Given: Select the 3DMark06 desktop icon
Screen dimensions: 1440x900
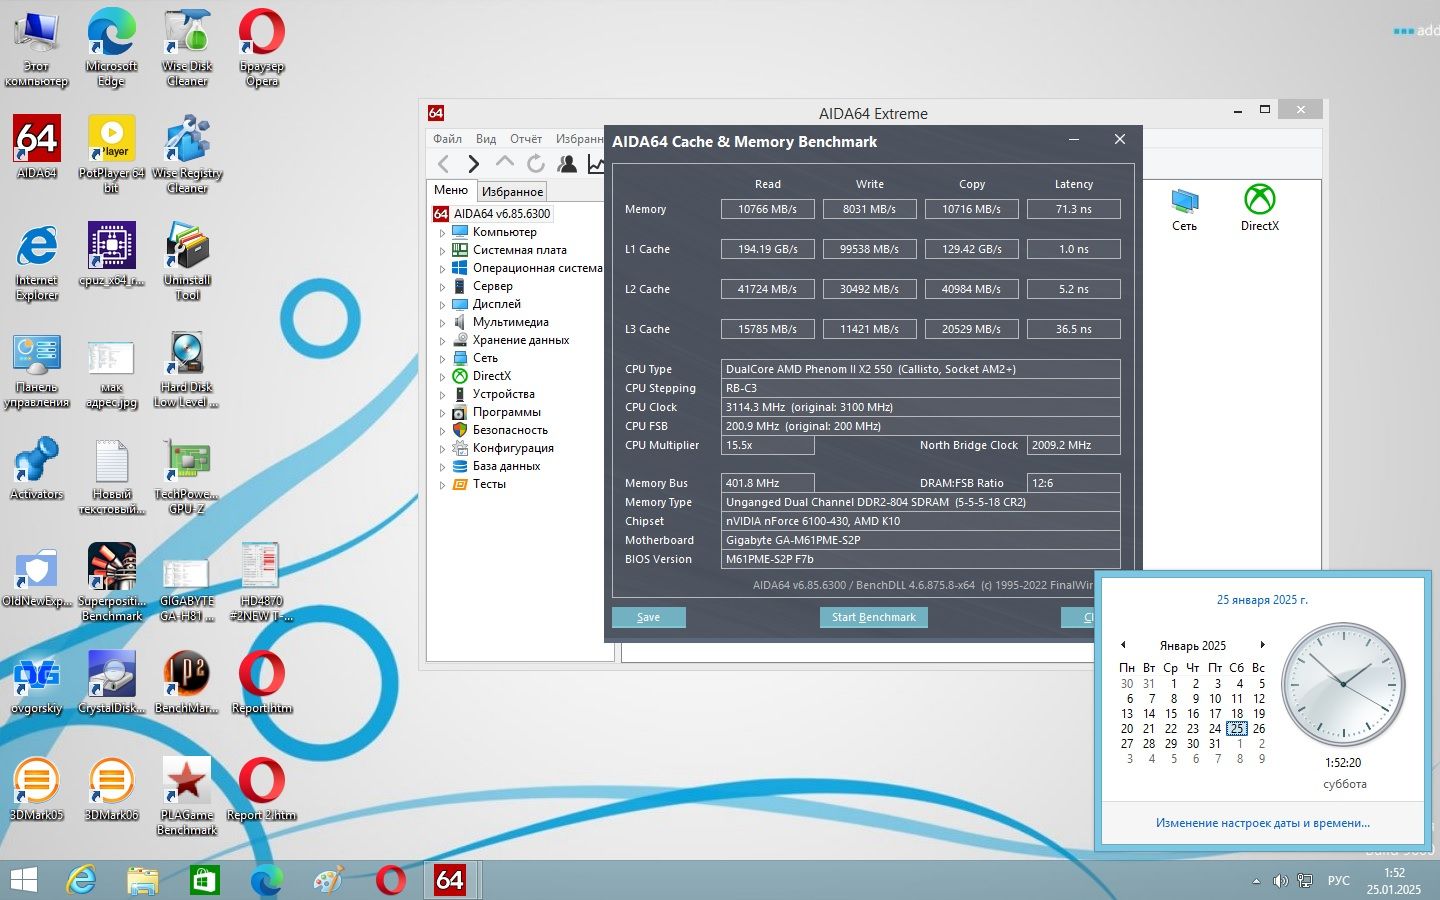Looking at the screenshot, I should pyautogui.click(x=112, y=790).
